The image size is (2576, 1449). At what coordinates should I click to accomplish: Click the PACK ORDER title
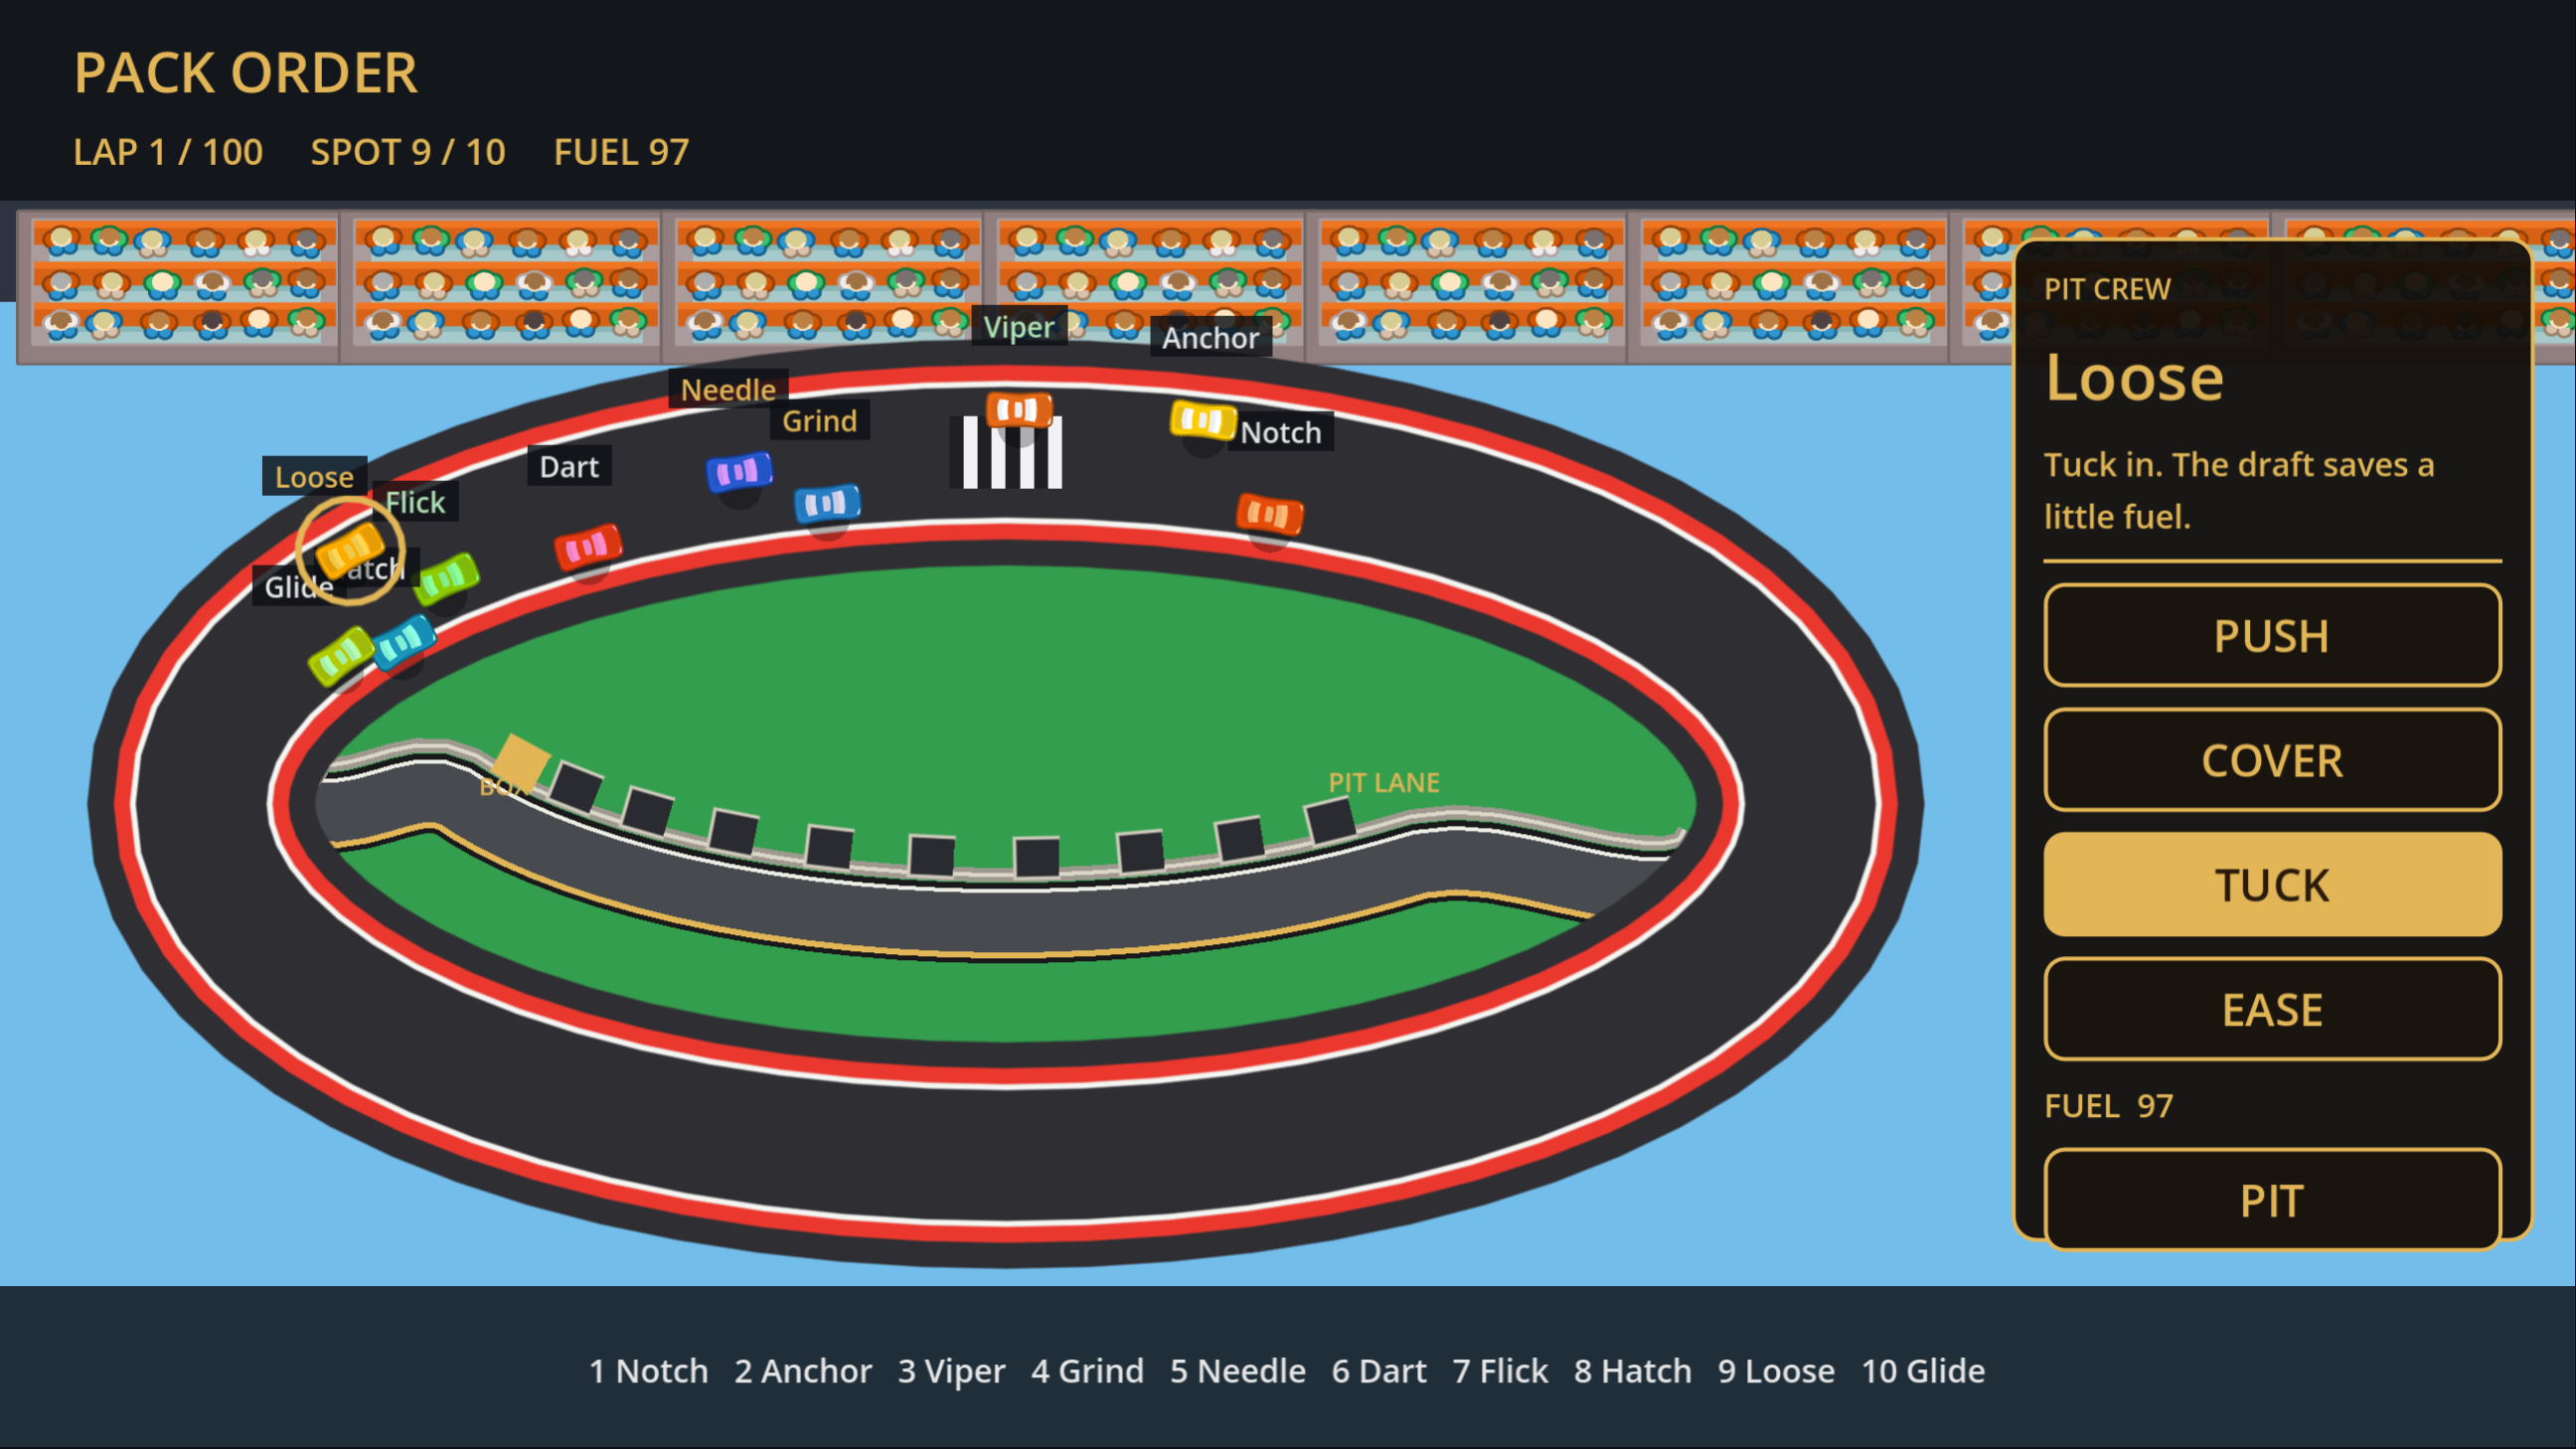coord(245,73)
